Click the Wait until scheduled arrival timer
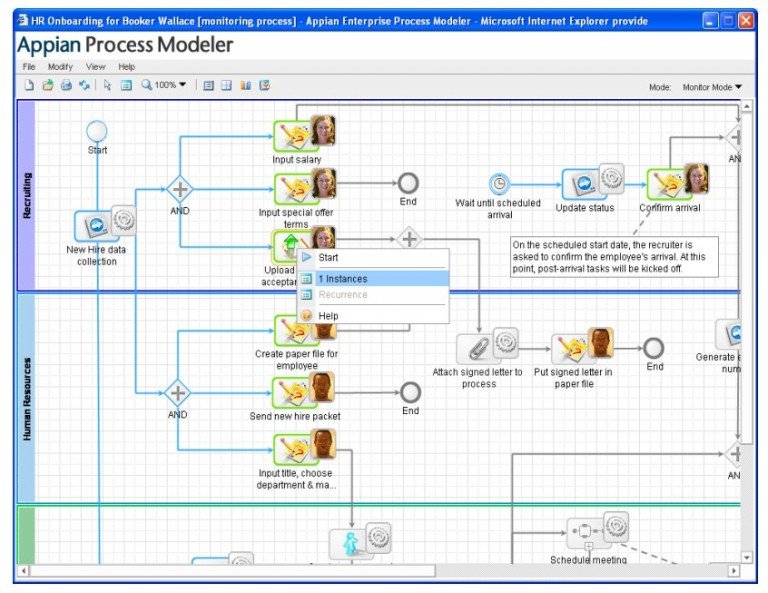Screen dimensions: 768x593 click(499, 184)
